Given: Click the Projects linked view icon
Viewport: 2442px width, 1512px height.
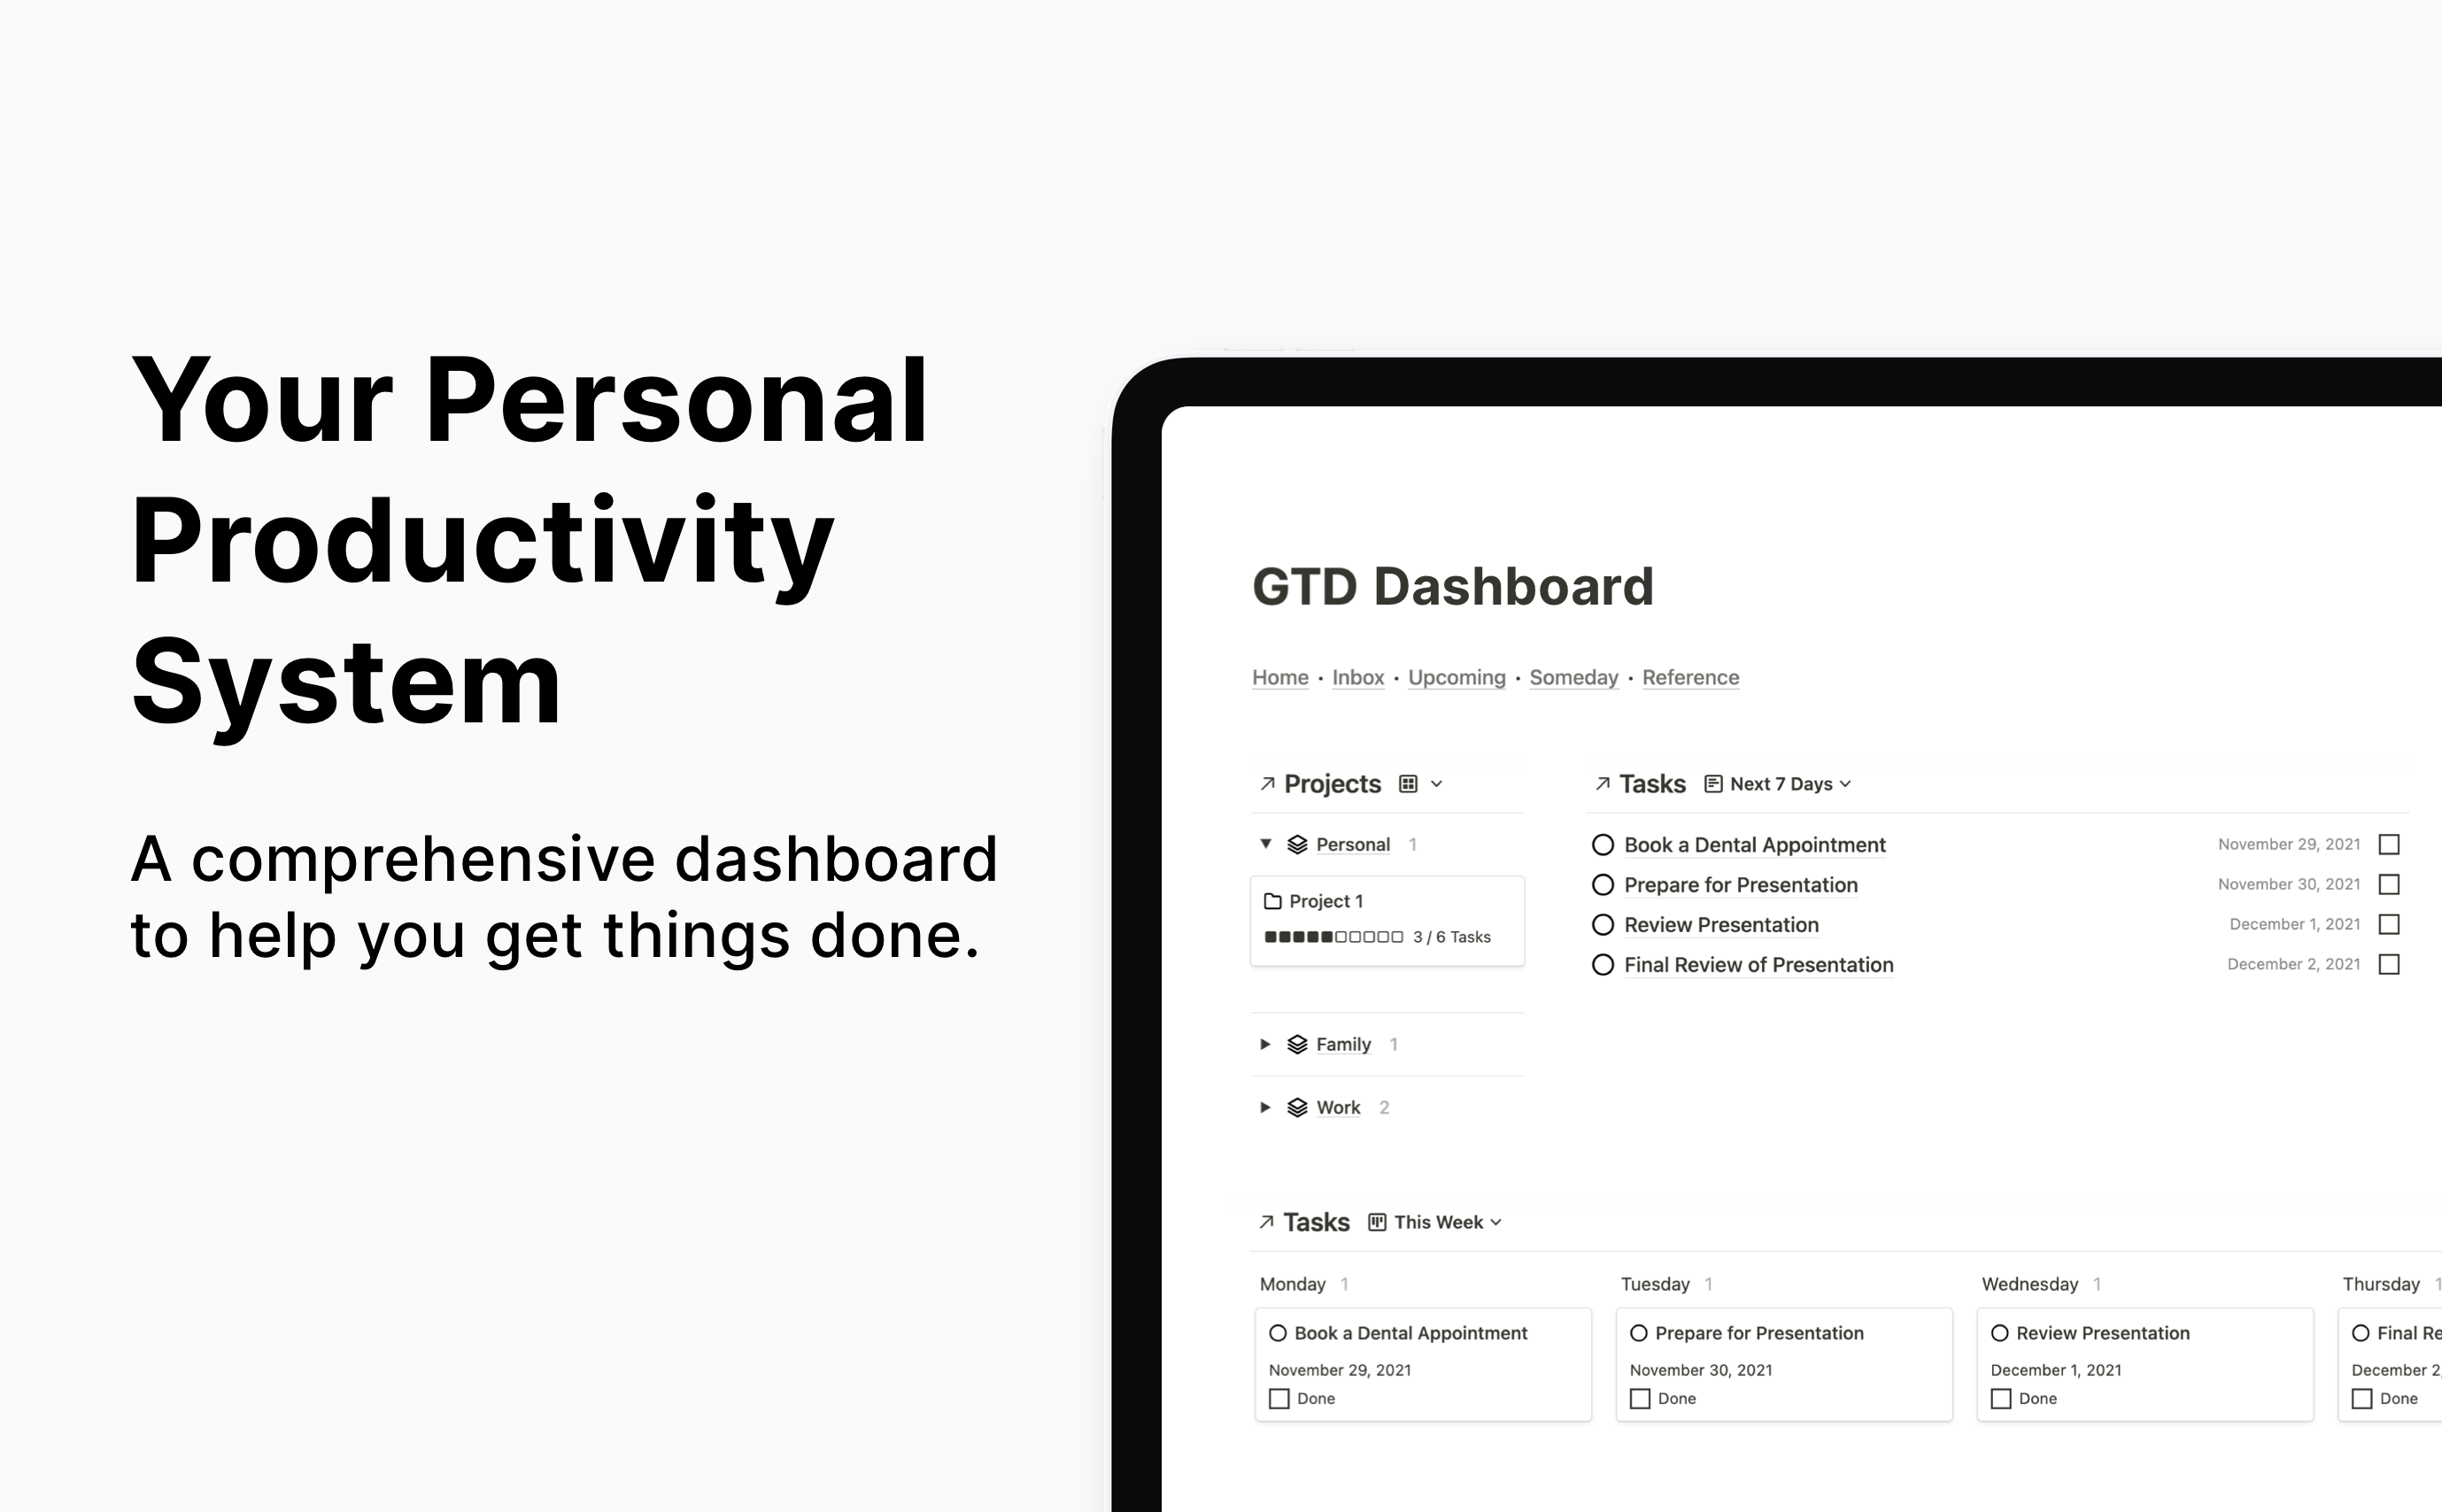Looking at the screenshot, I should click(x=1261, y=783).
